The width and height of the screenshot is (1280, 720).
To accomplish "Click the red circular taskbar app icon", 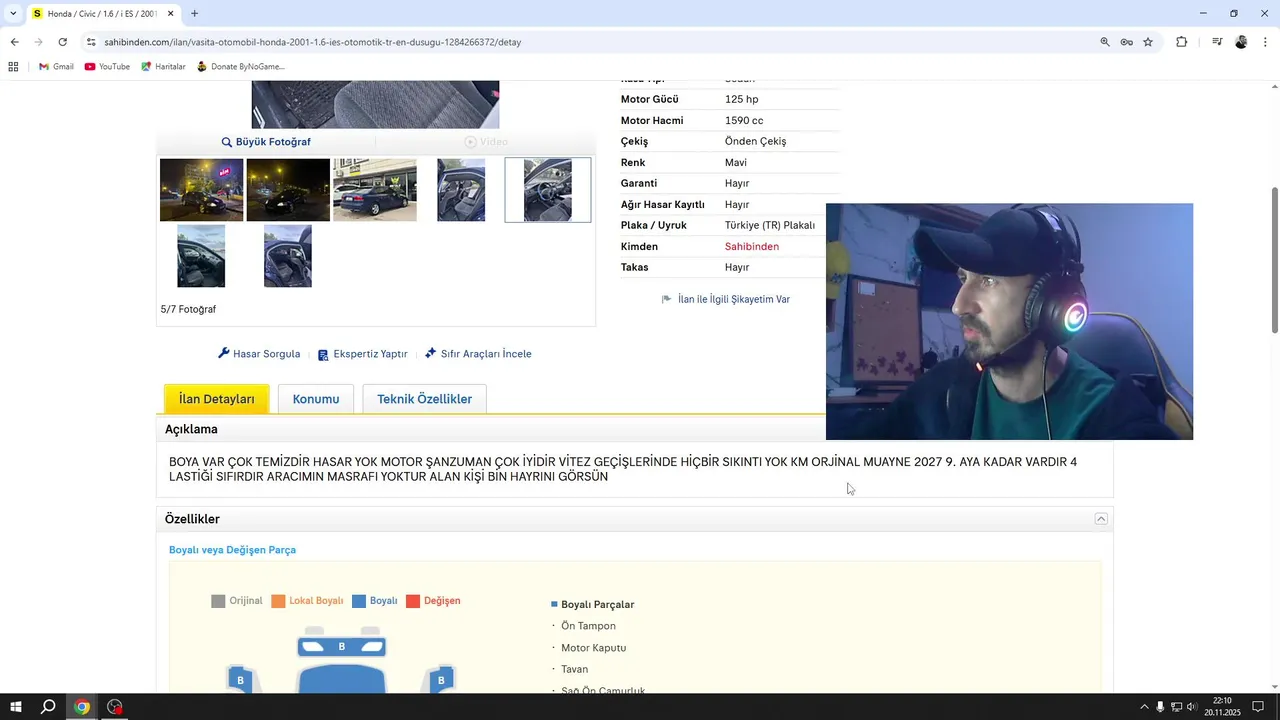I will (115, 707).
